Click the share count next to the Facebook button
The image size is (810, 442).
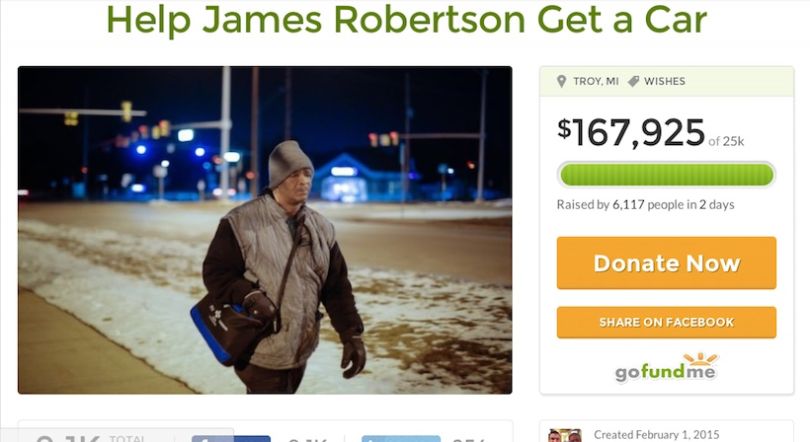click(x=307, y=439)
